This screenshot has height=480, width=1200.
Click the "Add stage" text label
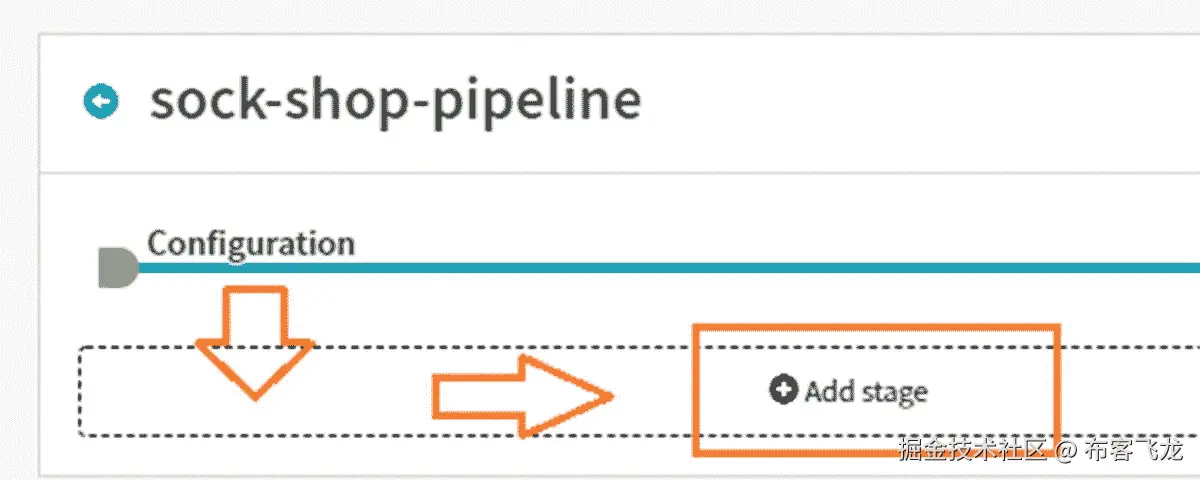coord(866,391)
